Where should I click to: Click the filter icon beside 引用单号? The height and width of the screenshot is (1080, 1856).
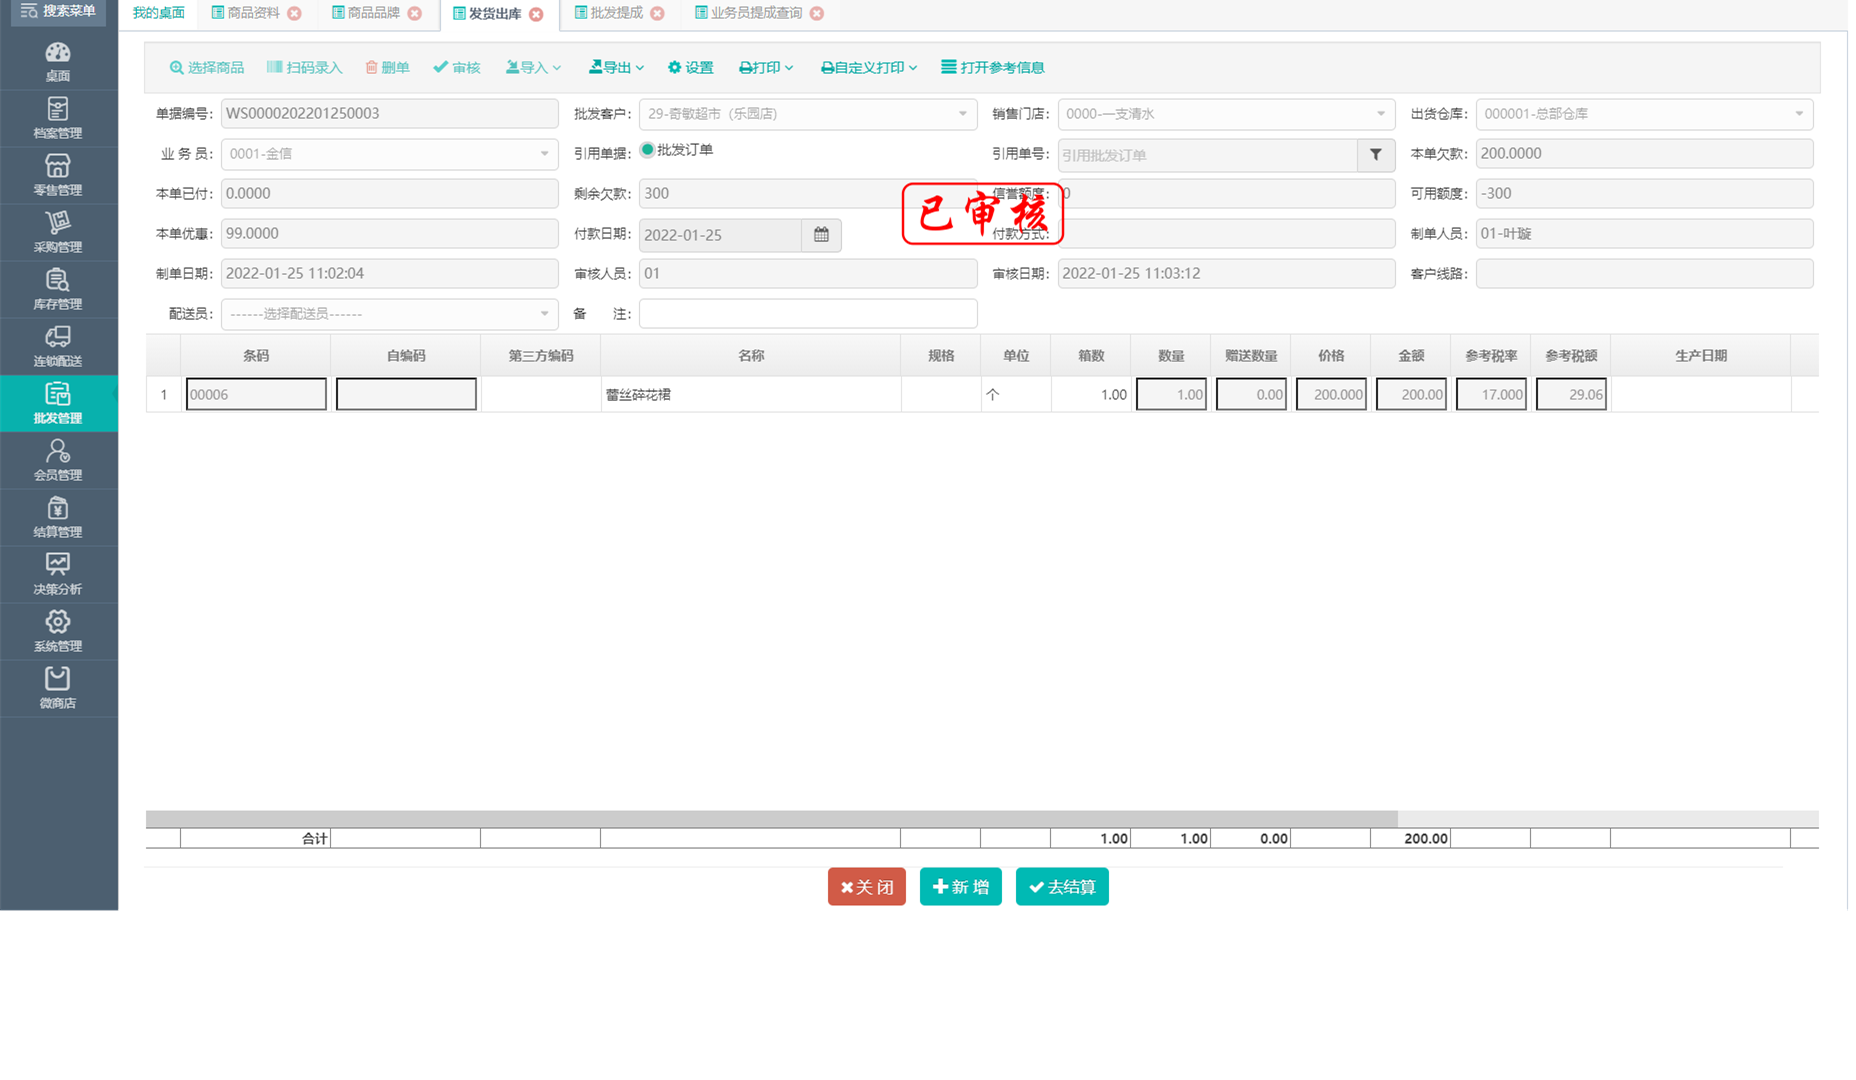(1376, 155)
